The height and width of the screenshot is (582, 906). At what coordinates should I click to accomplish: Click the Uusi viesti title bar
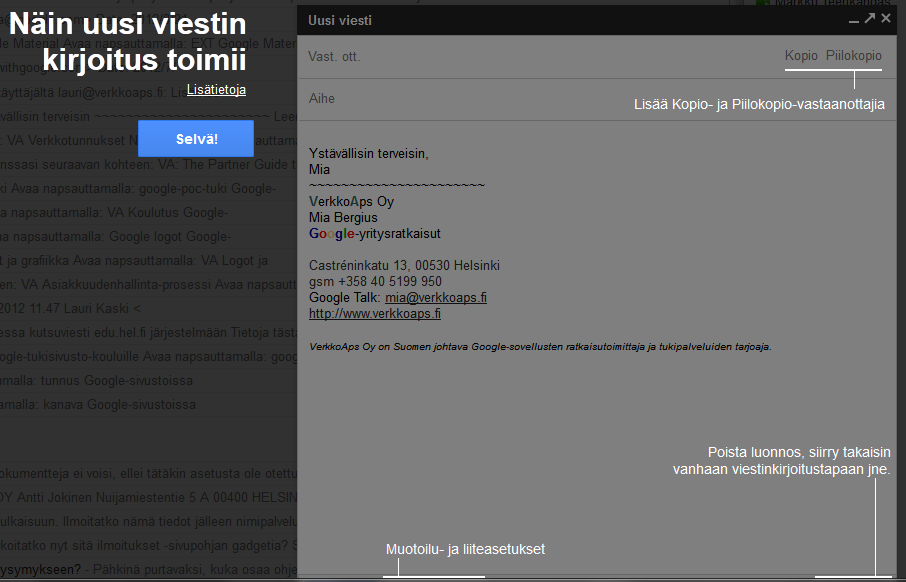pyautogui.click(x=550, y=19)
